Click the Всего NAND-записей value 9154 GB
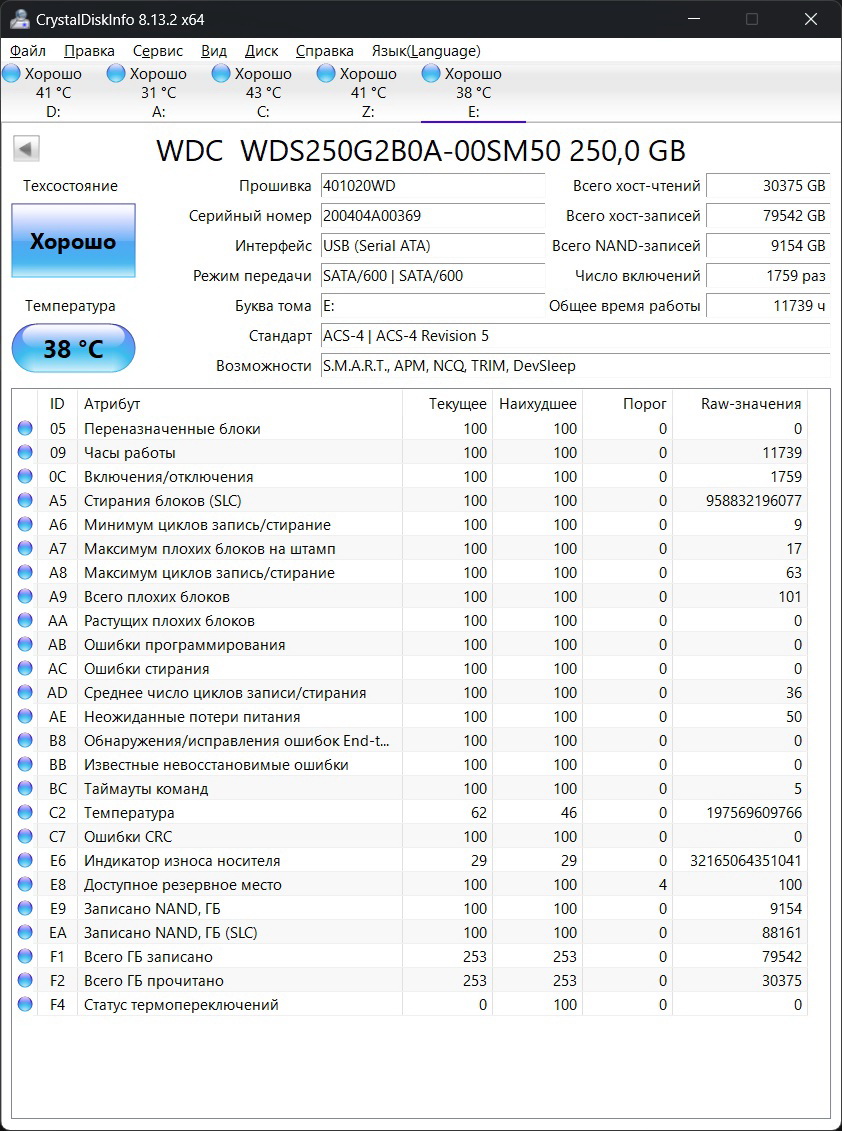Image resolution: width=844 pixels, height=1131 pixels. [x=768, y=246]
